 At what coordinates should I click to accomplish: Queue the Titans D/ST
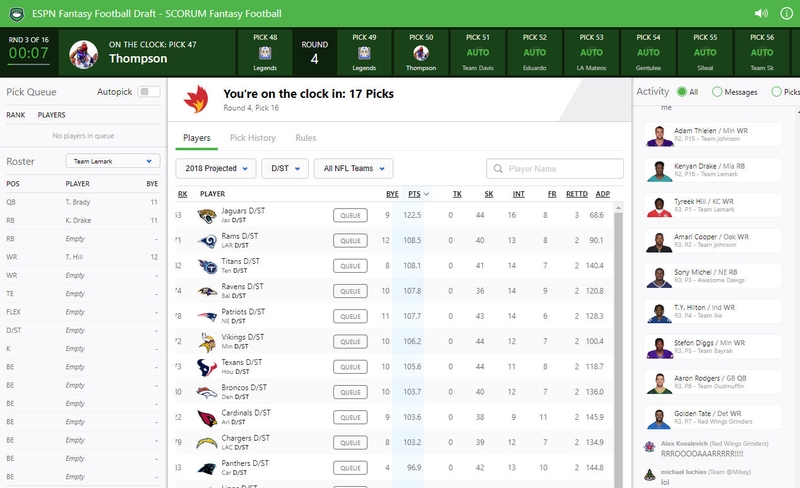(351, 266)
